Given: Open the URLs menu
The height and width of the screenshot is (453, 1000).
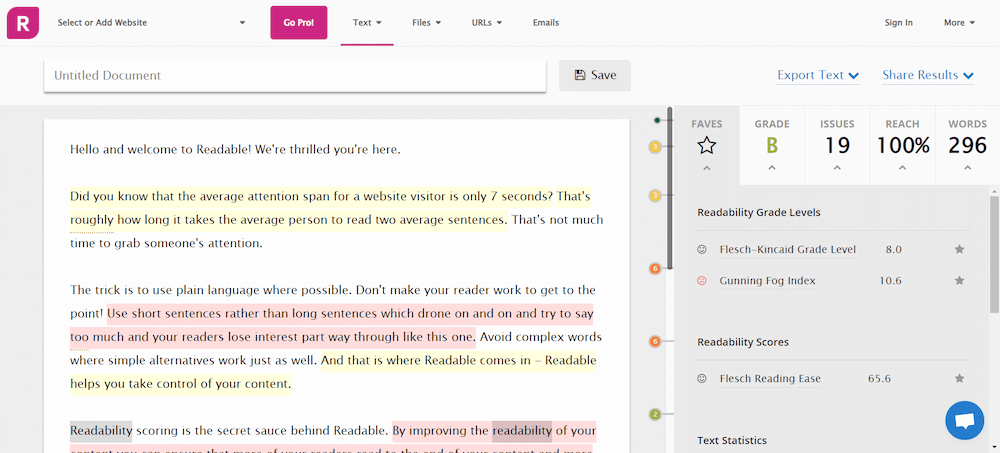Looking at the screenshot, I should (x=486, y=22).
